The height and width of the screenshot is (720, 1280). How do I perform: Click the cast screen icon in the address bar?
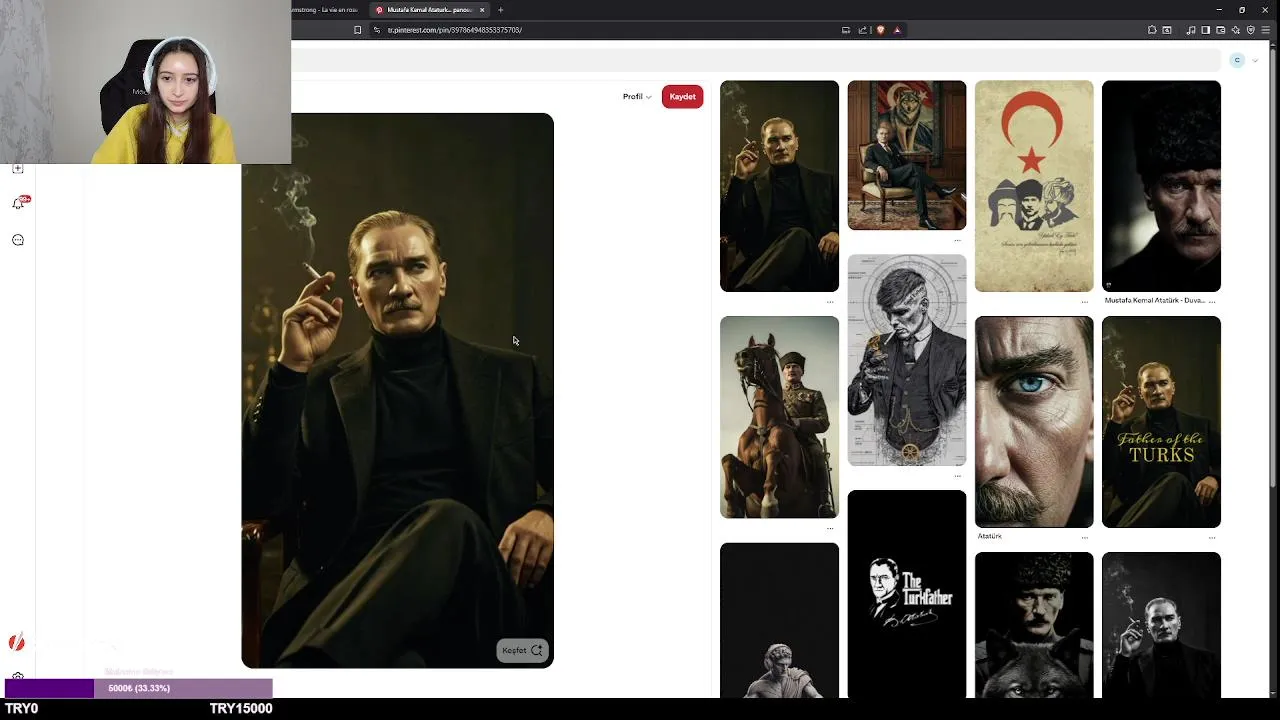846,30
